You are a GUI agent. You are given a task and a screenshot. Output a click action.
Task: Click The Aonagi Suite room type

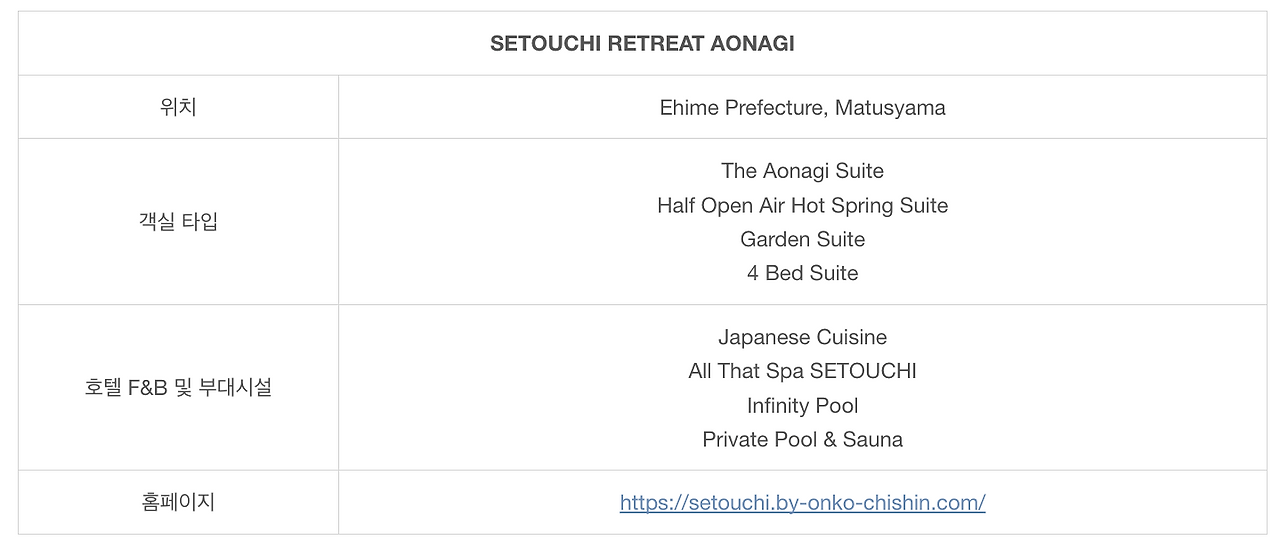[x=802, y=171]
